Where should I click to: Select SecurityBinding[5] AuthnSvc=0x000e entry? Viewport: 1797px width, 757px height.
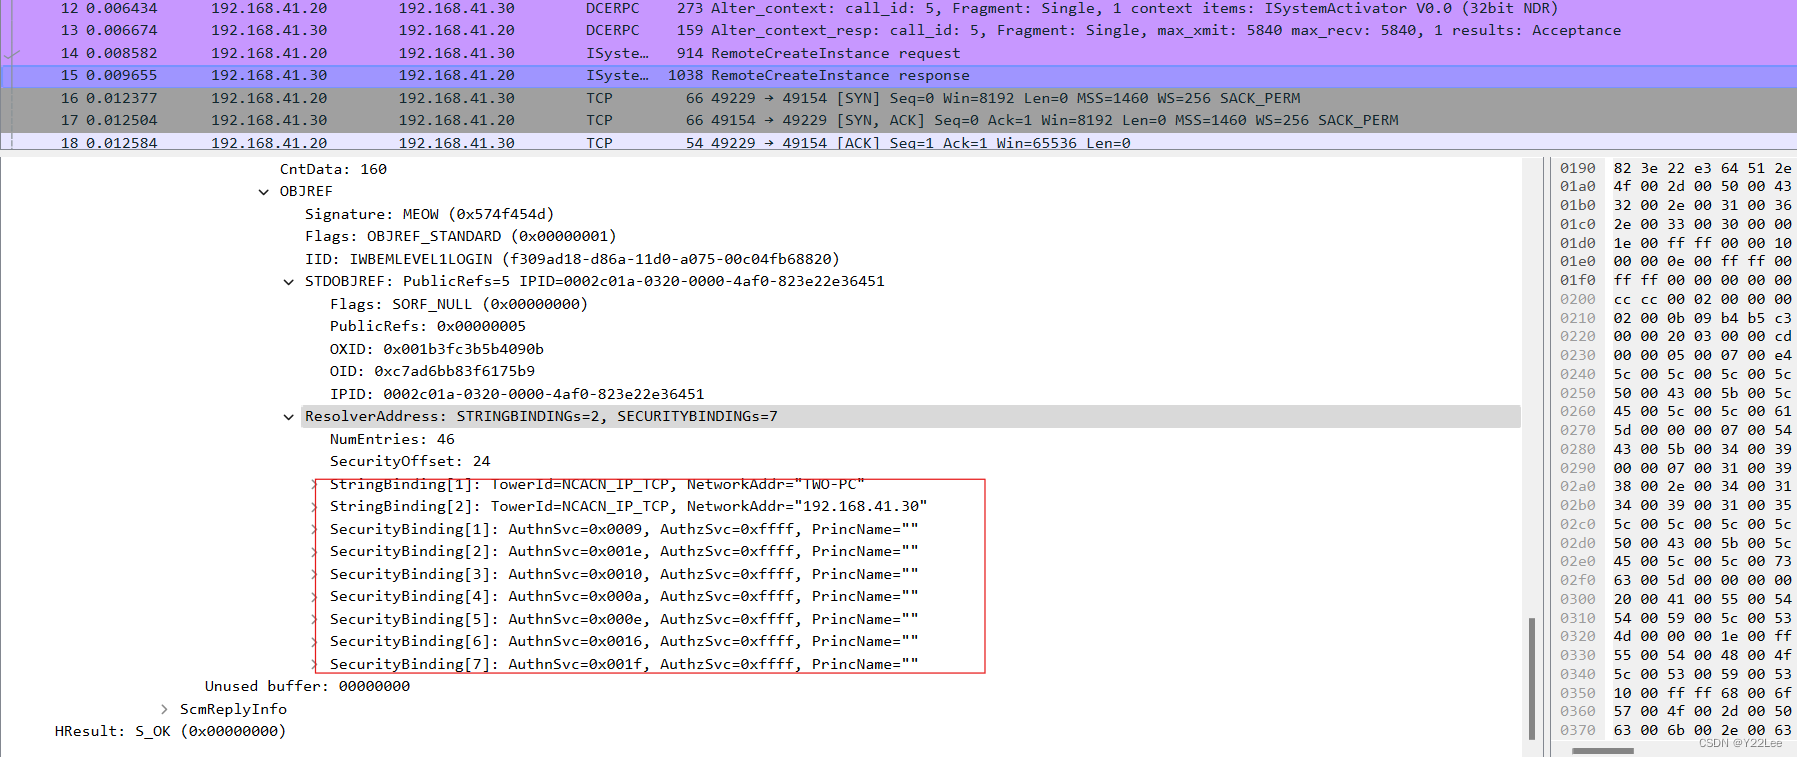point(624,619)
